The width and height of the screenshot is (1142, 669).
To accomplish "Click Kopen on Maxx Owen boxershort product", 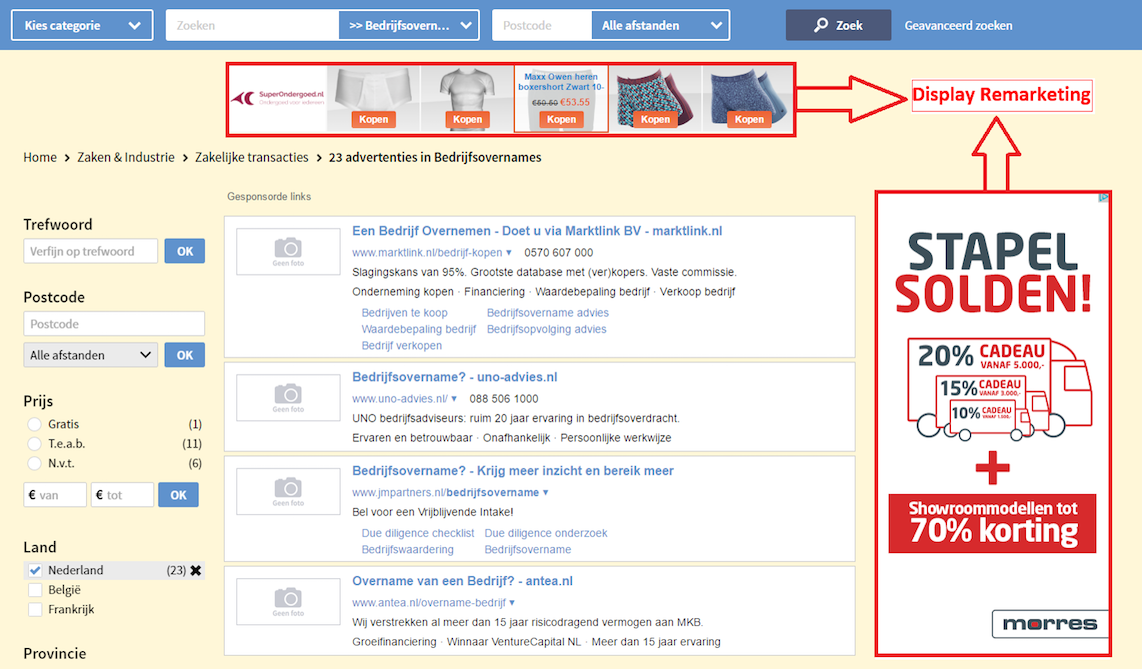I will pos(562,119).
